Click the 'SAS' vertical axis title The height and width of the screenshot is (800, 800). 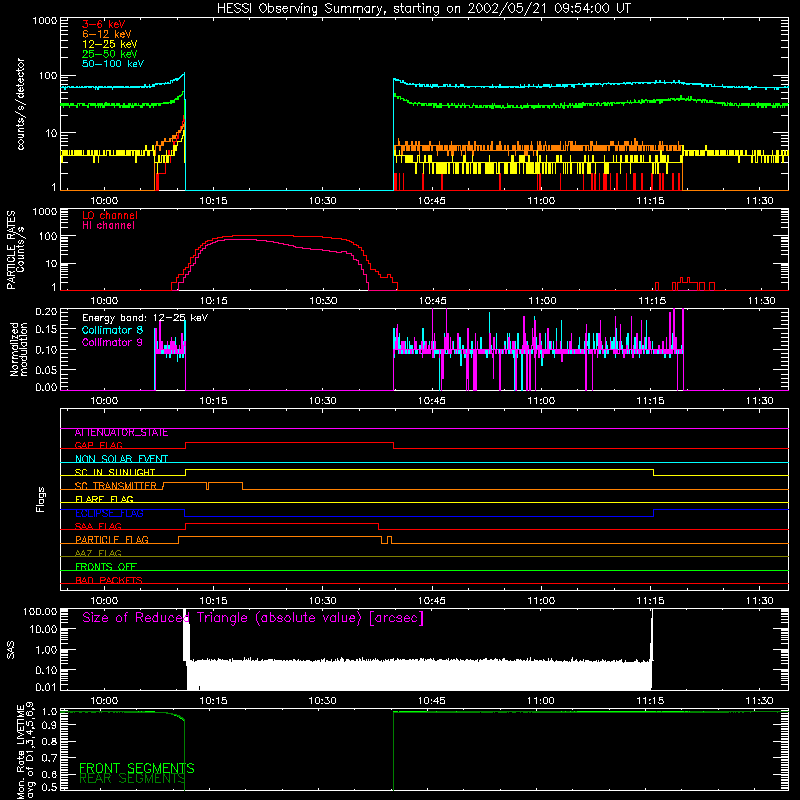pyautogui.click(x=11, y=650)
